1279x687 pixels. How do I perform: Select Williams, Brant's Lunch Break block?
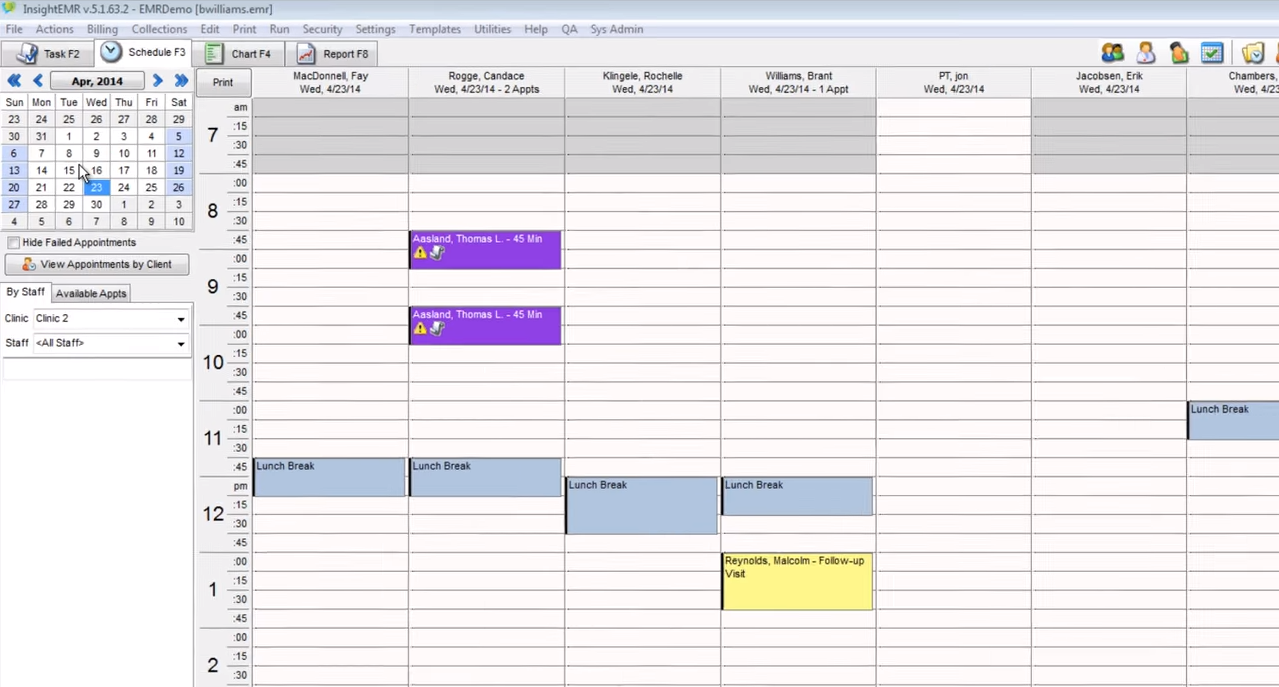point(797,496)
